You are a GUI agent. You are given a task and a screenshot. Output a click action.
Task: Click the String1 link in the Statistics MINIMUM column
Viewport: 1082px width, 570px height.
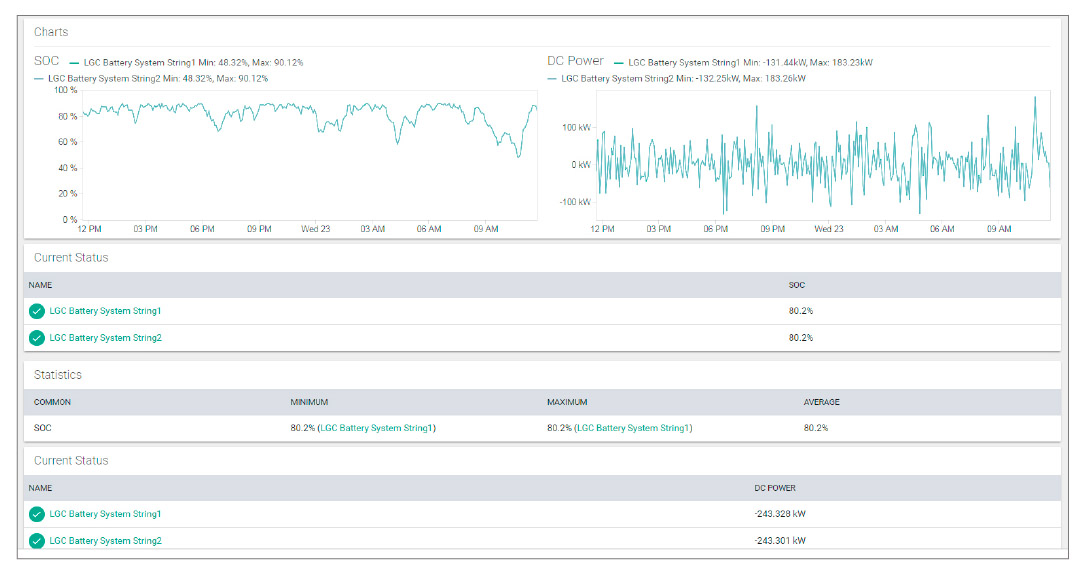376,428
